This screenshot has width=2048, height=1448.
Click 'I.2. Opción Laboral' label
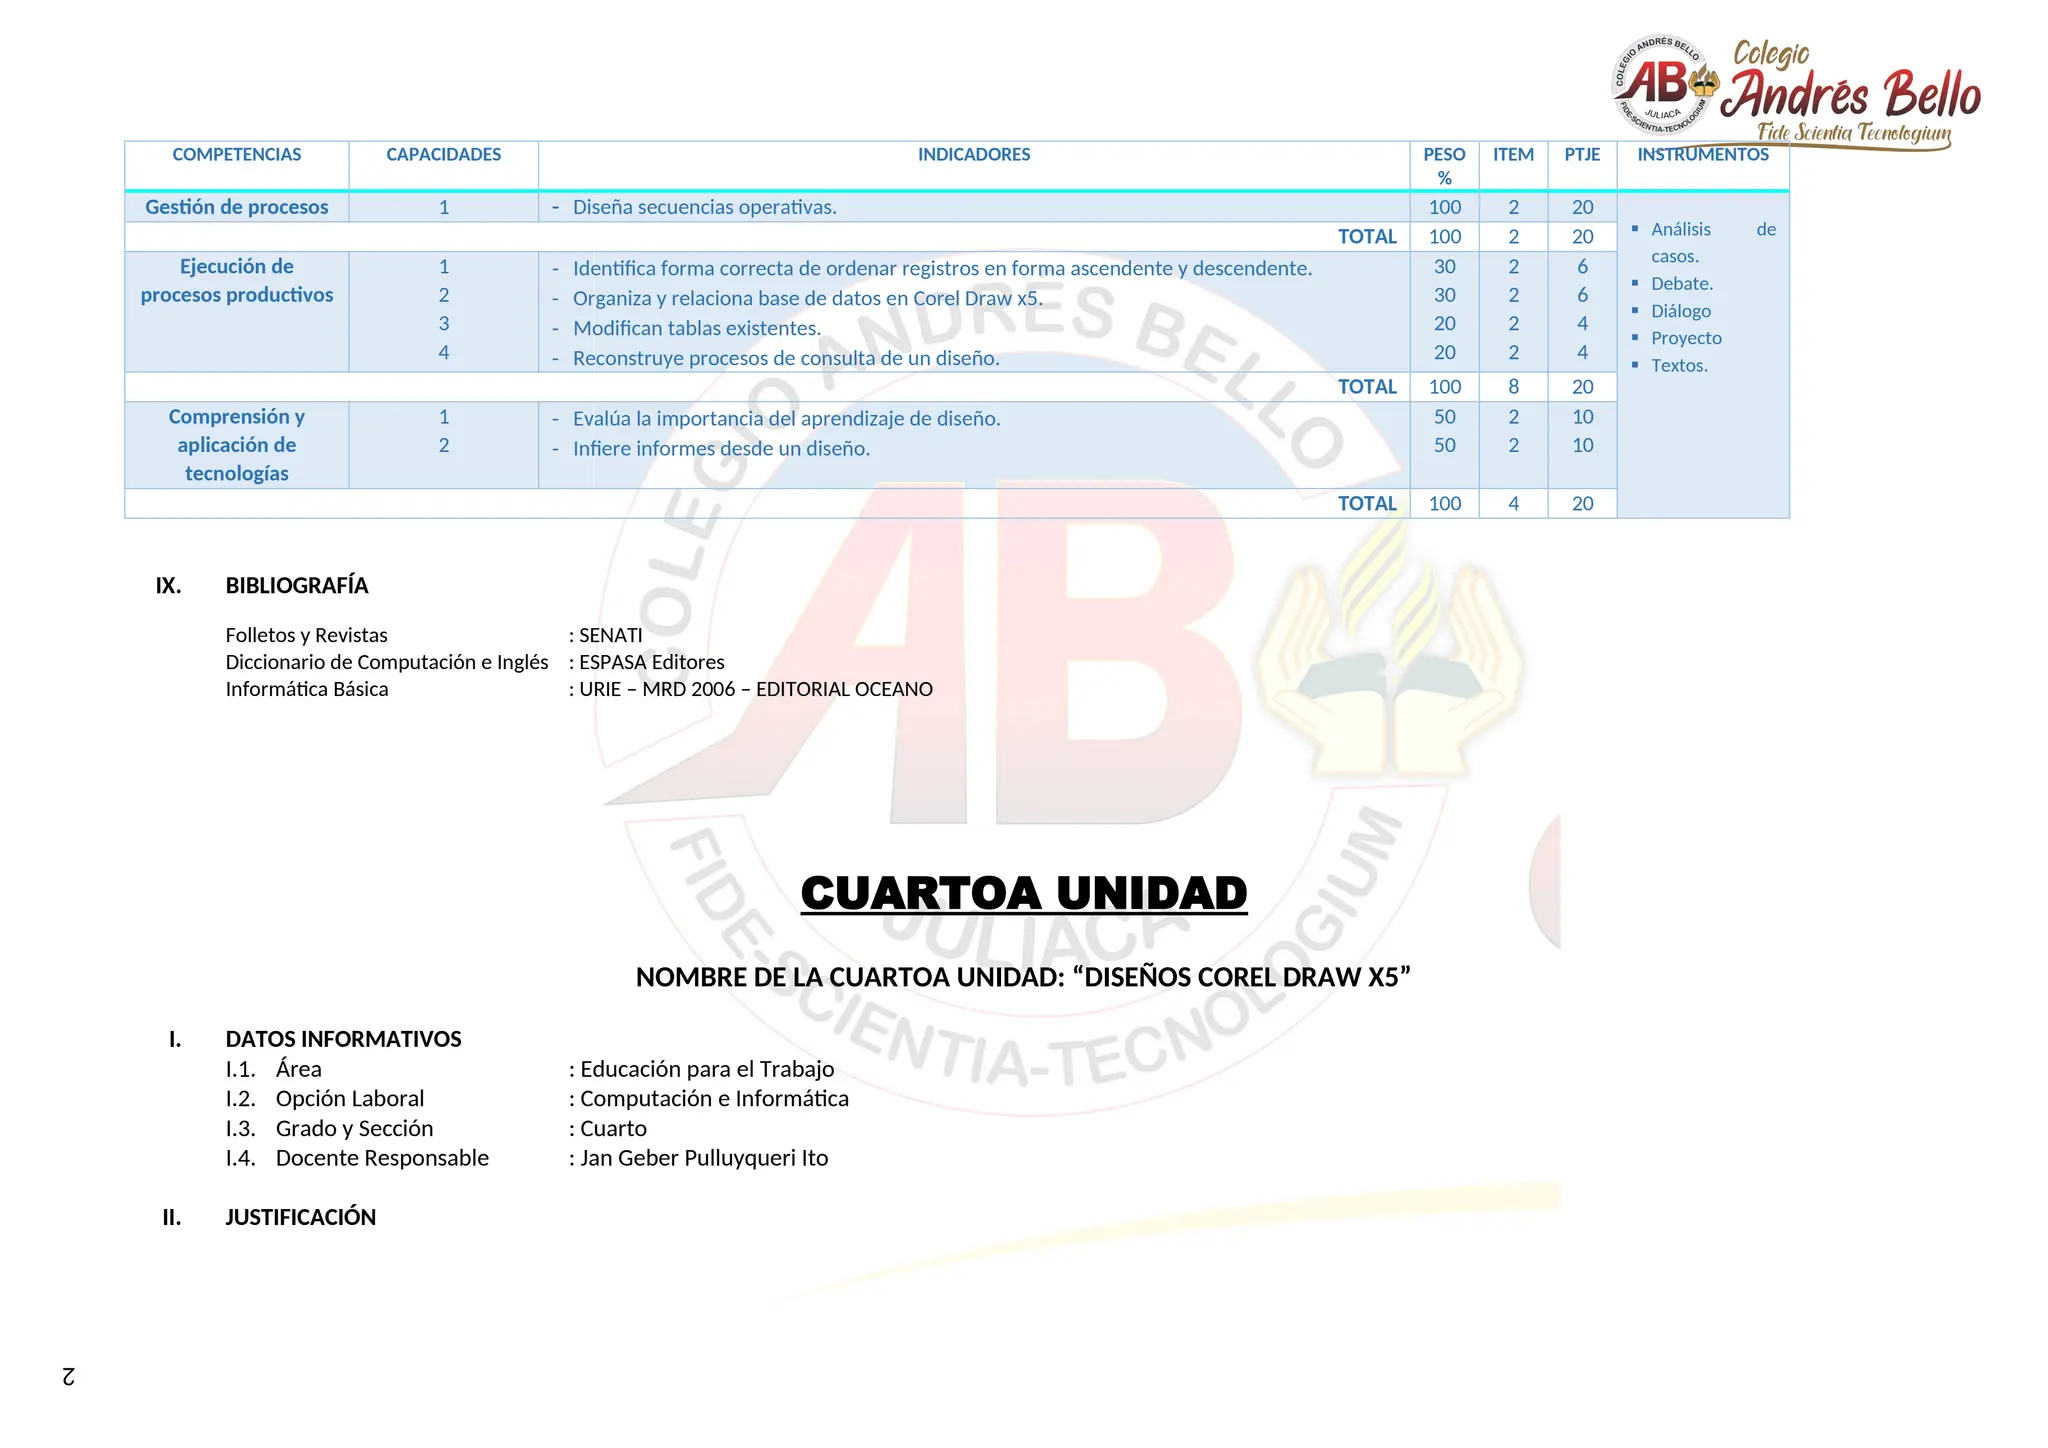(x=324, y=1098)
